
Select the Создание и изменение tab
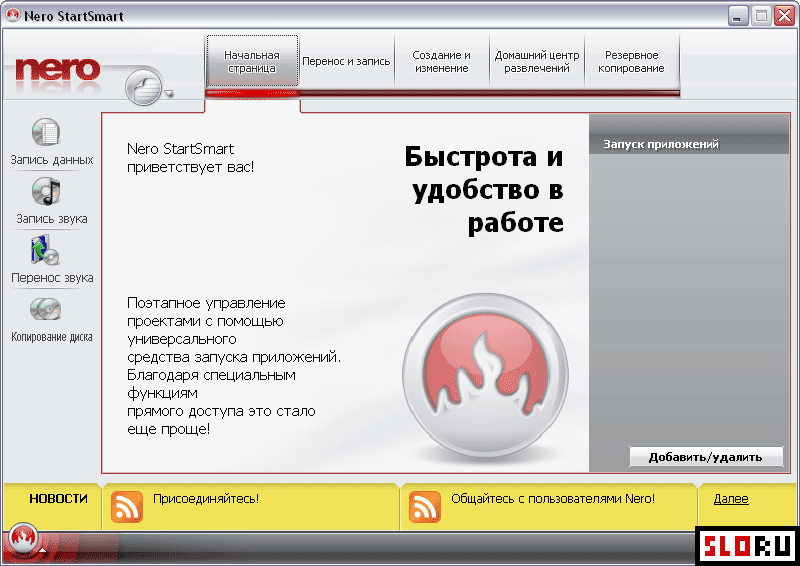(441, 61)
